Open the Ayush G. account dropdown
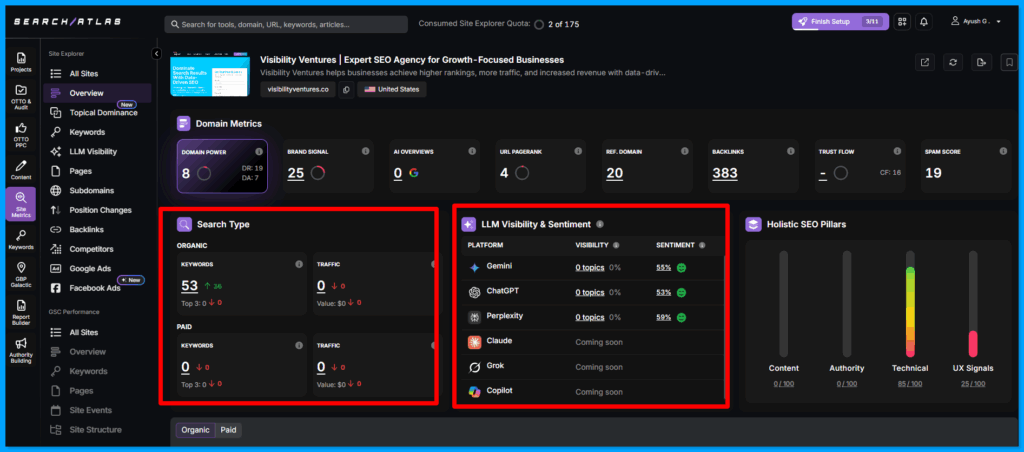This screenshot has width=1024, height=452. [x=976, y=22]
